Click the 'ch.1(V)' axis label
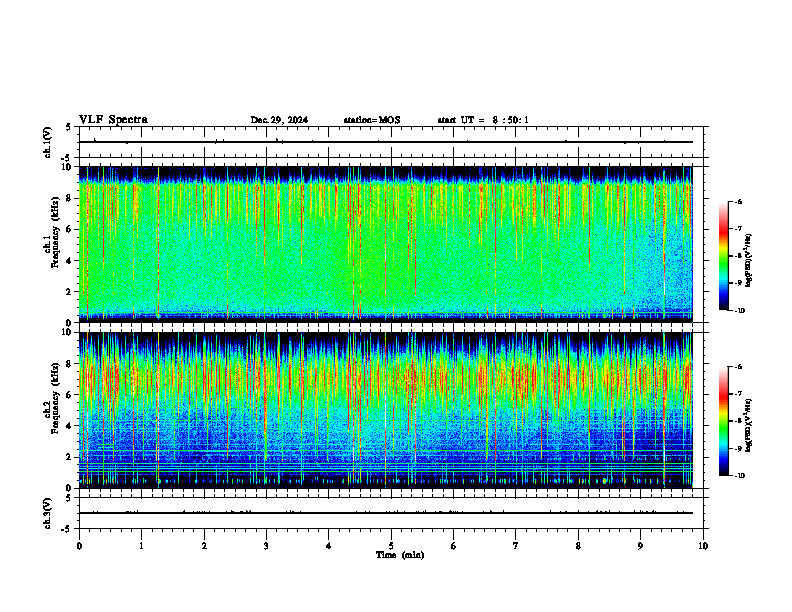 point(48,142)
